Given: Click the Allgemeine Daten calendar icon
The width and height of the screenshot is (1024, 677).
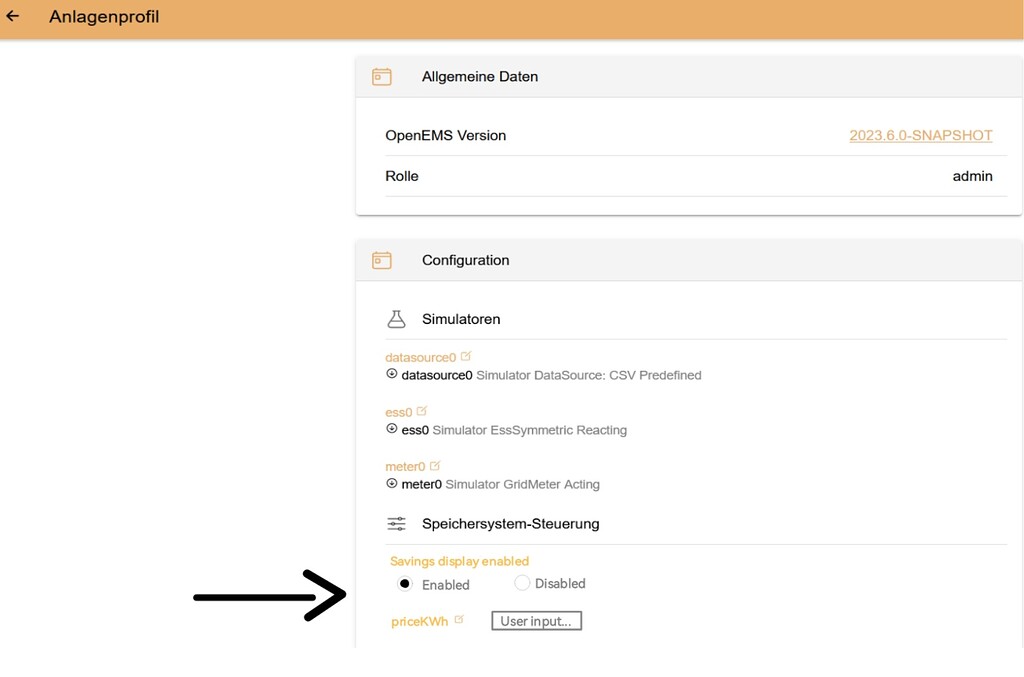Looking at the screenshot, I should click(381, 75).
